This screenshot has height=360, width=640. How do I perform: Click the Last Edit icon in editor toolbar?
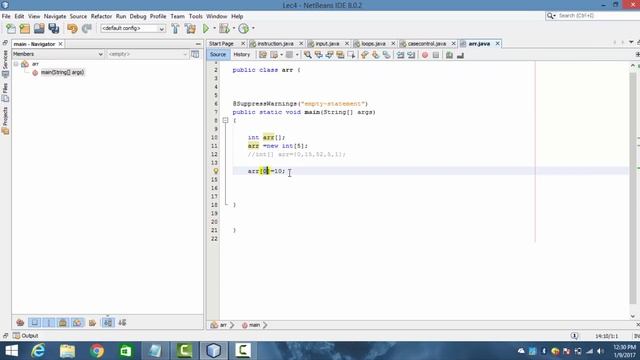263,55
